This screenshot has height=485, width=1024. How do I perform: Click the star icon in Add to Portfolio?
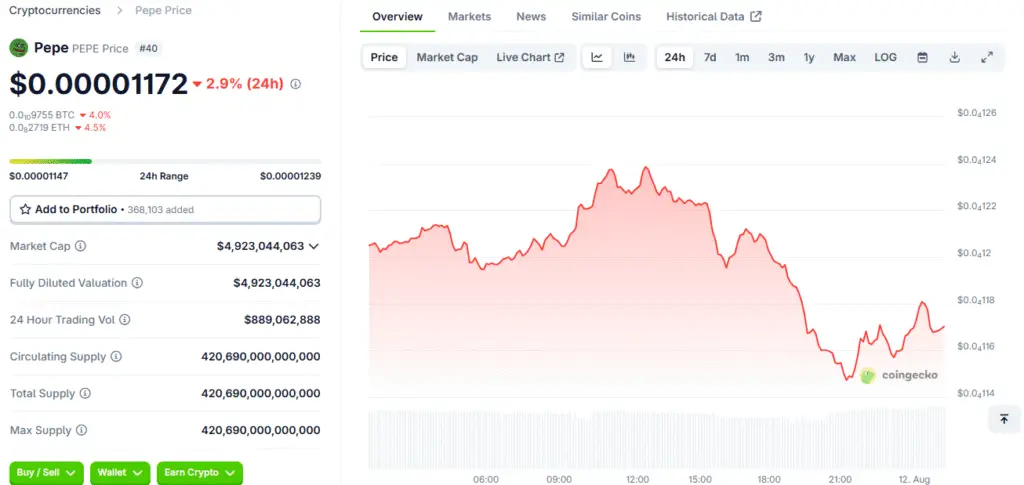click(x=25, y=210)
